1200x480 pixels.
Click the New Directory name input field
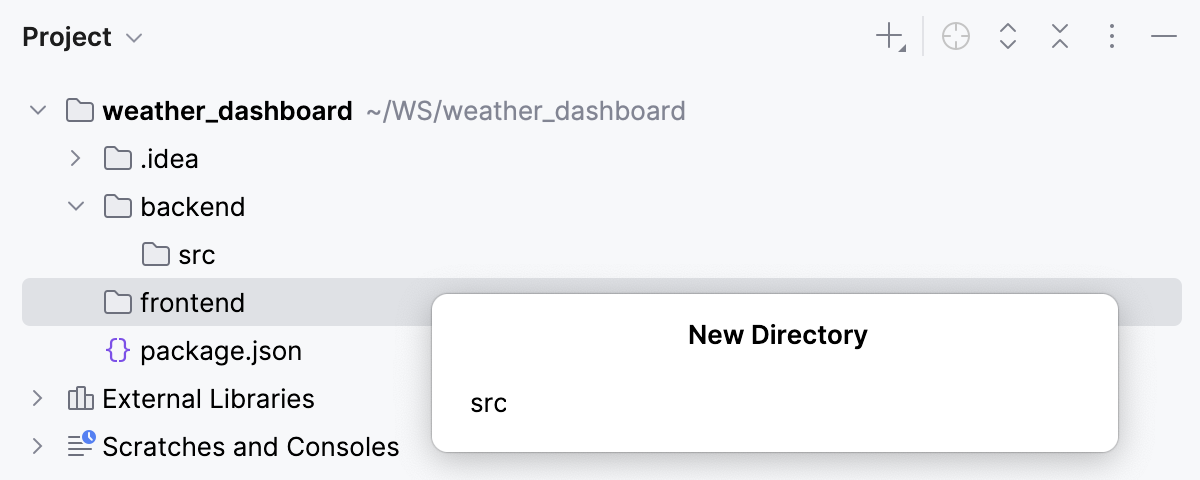coord(775,404)
